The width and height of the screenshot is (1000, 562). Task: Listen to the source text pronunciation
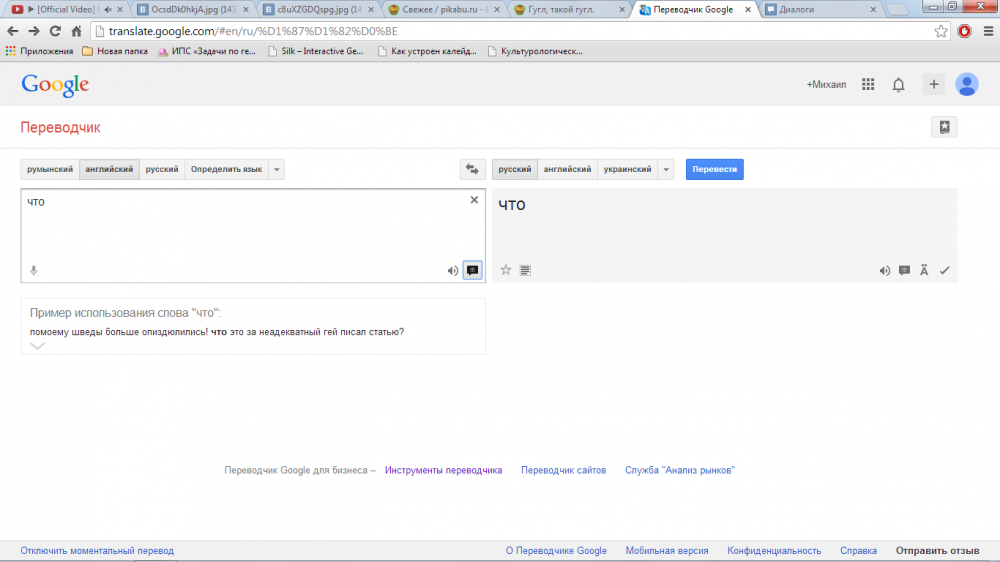[x=452, y=270]
